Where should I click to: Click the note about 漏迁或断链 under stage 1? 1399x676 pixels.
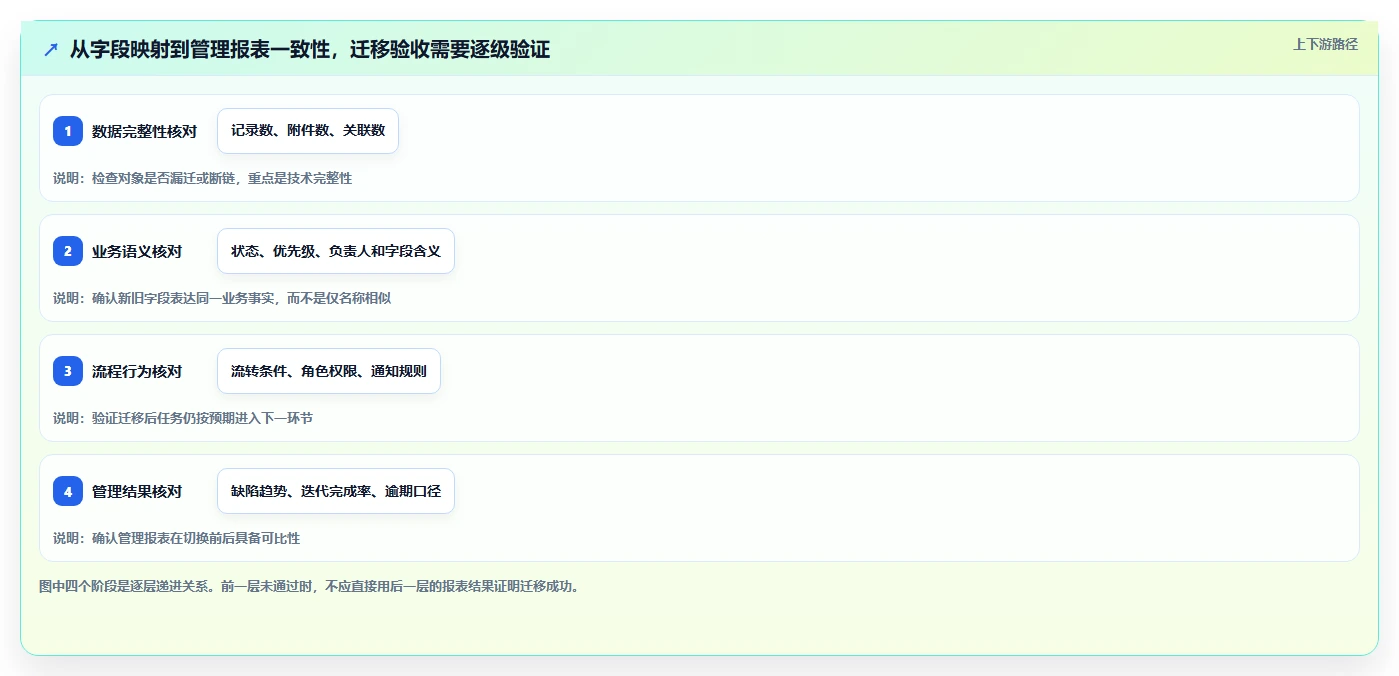[x=202, y=178]
